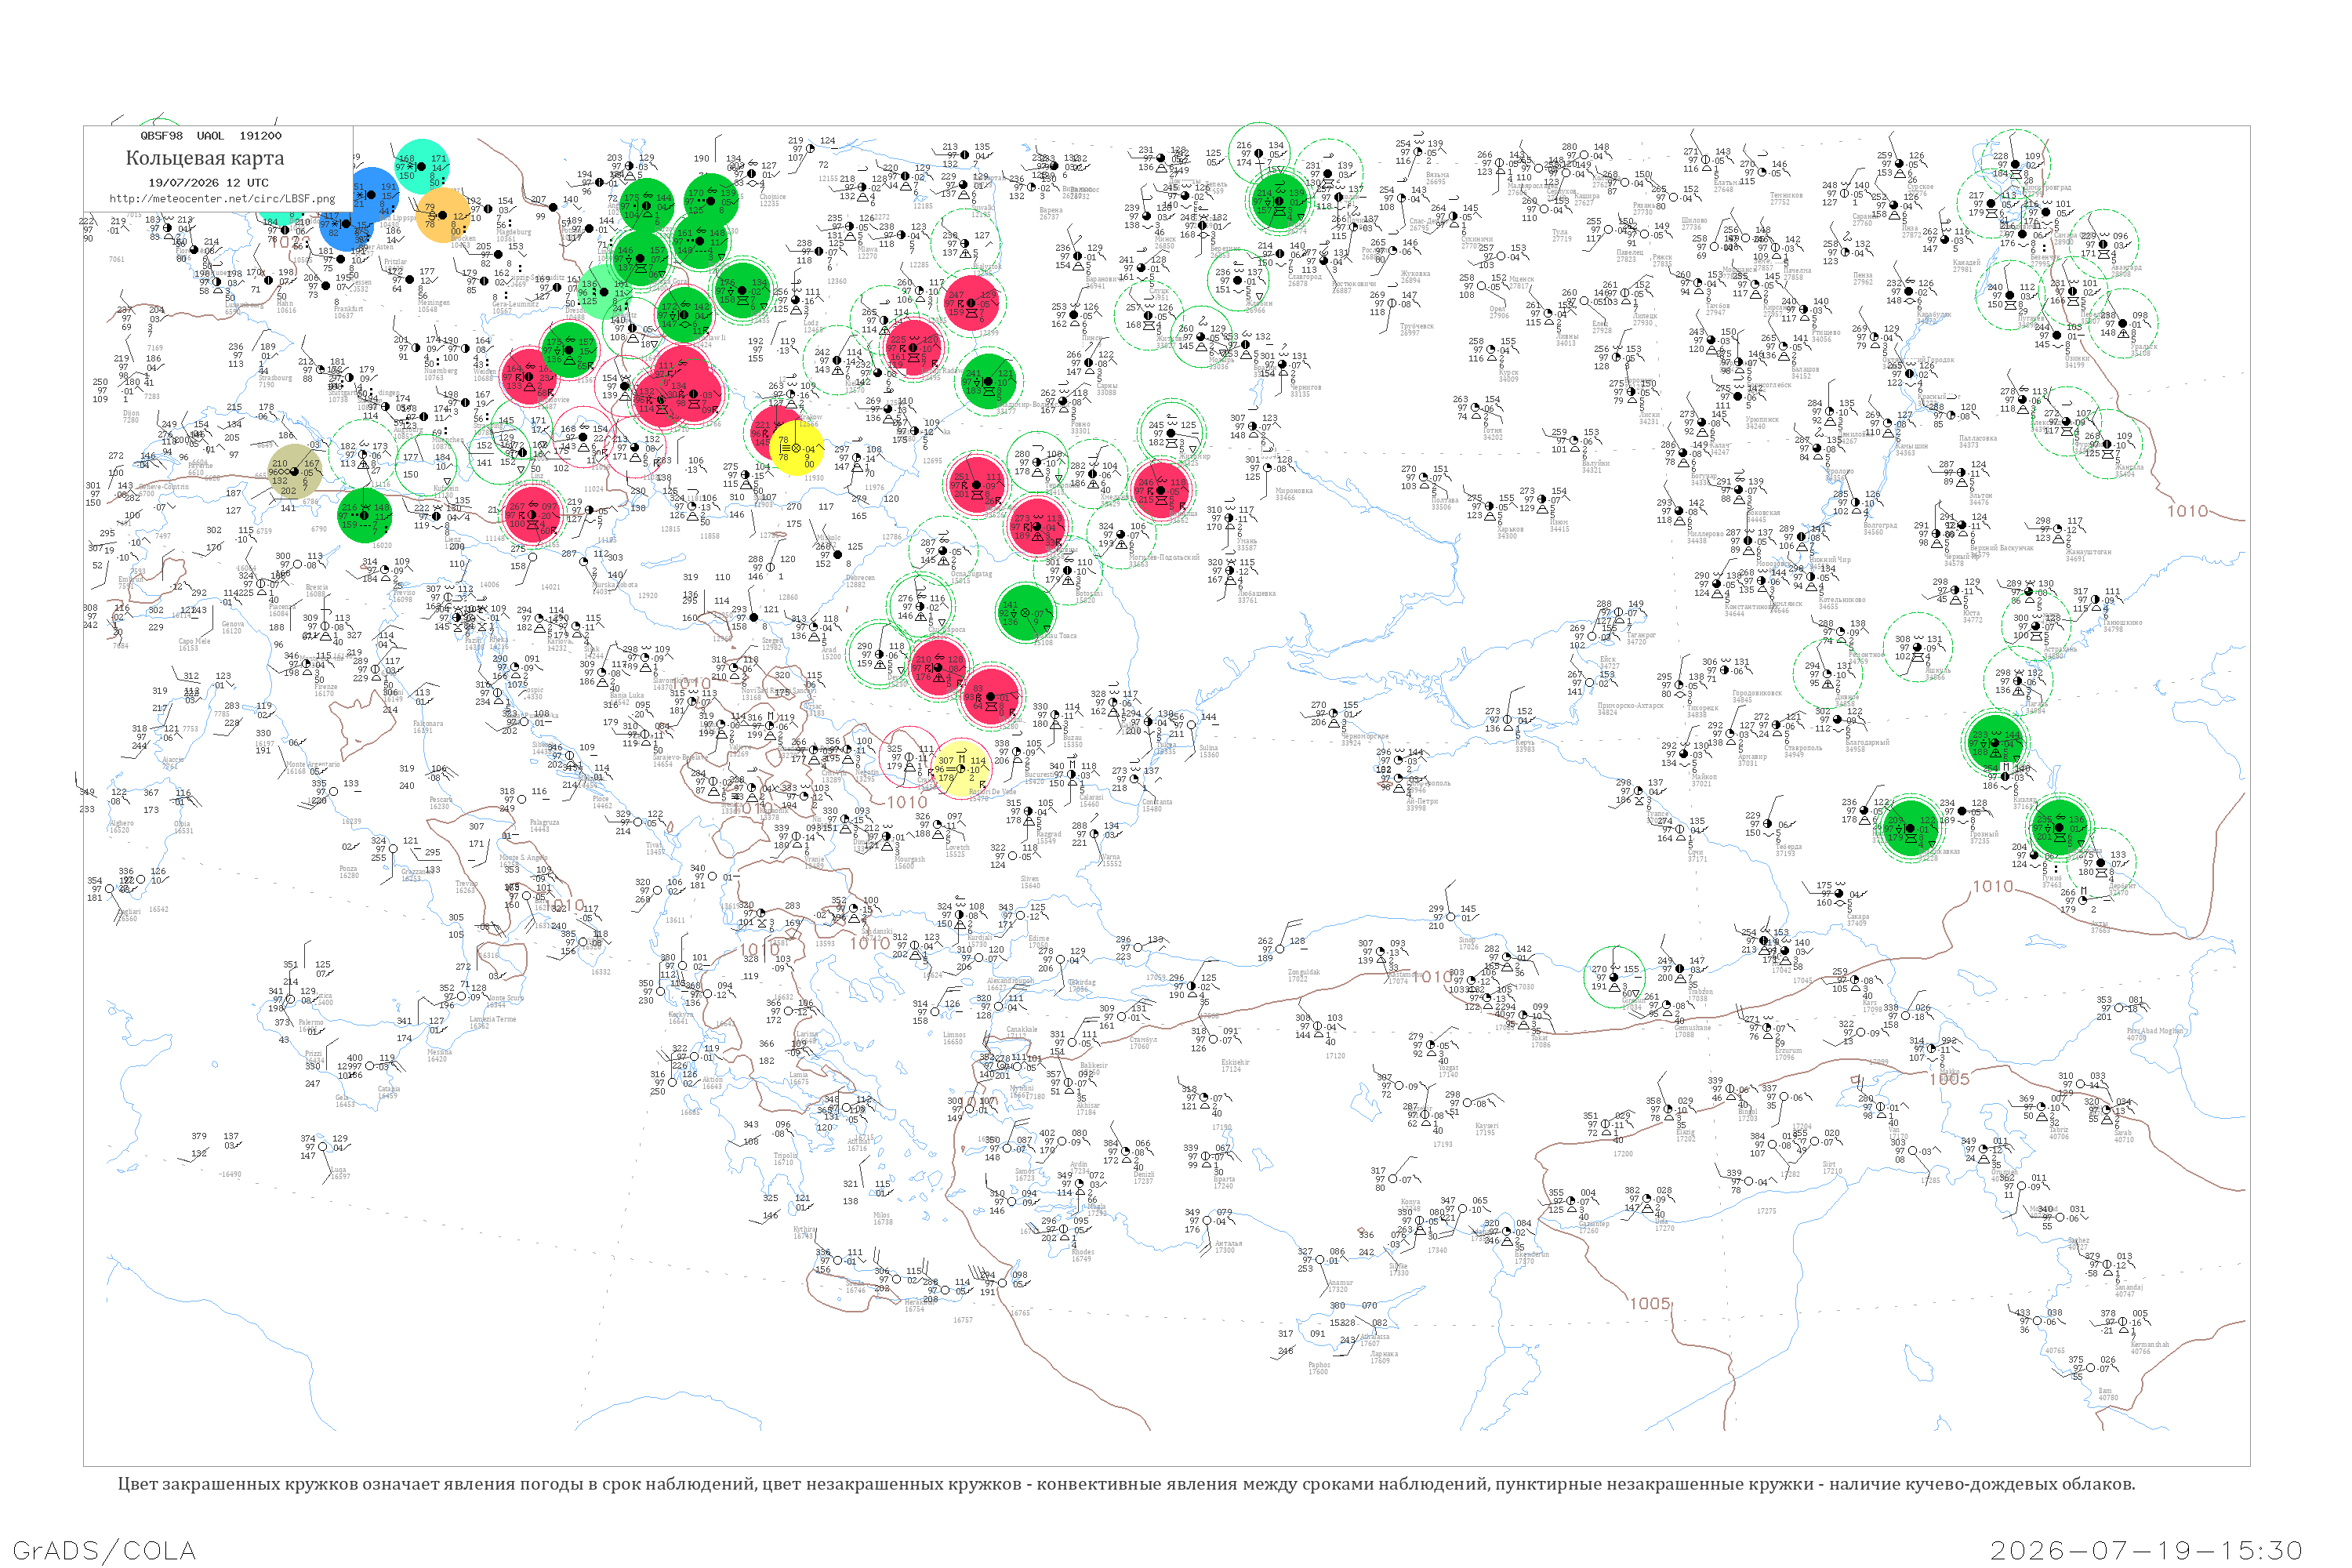Click the "Meiningen 10548" station label
2352x1568 pixels.
[434, 306]
